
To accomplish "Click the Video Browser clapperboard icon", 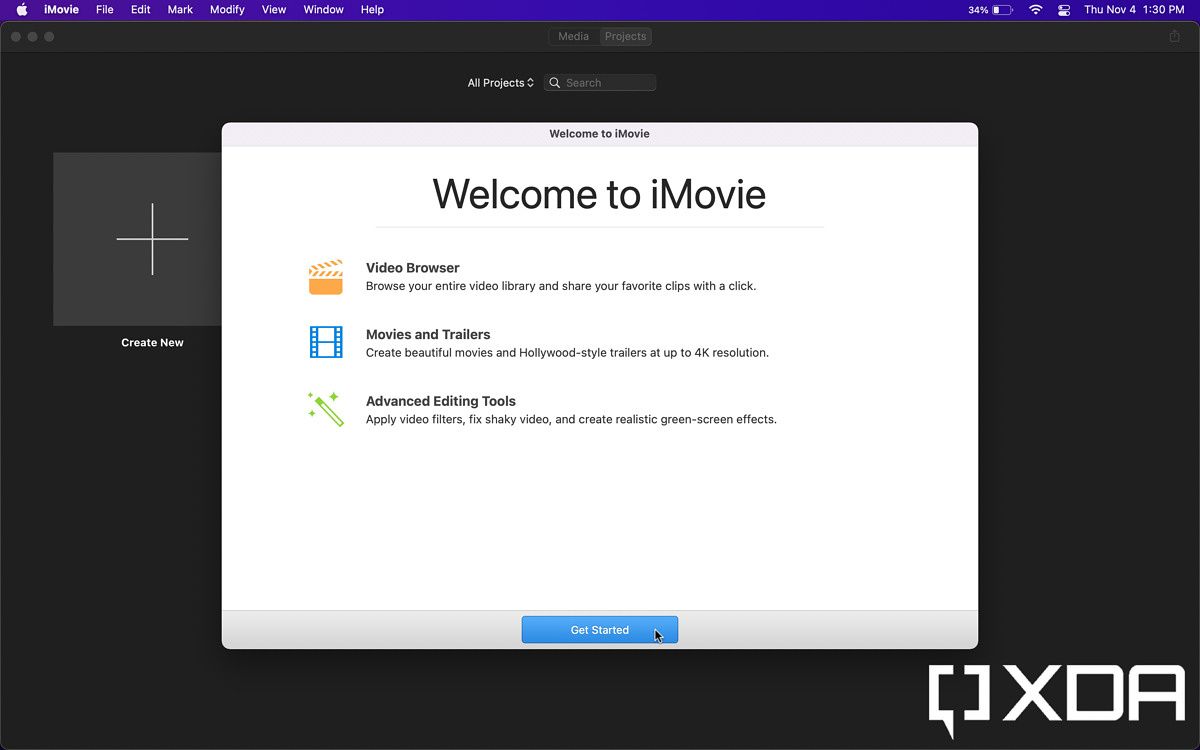I will click(x=325, y=276).
